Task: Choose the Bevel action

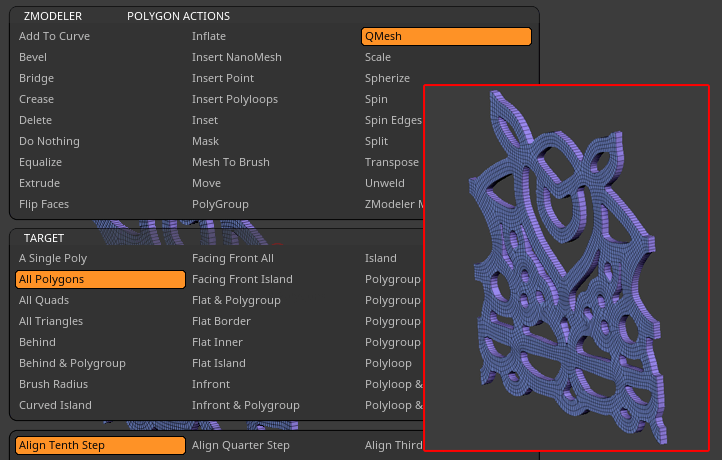Action: click(33, 57)
